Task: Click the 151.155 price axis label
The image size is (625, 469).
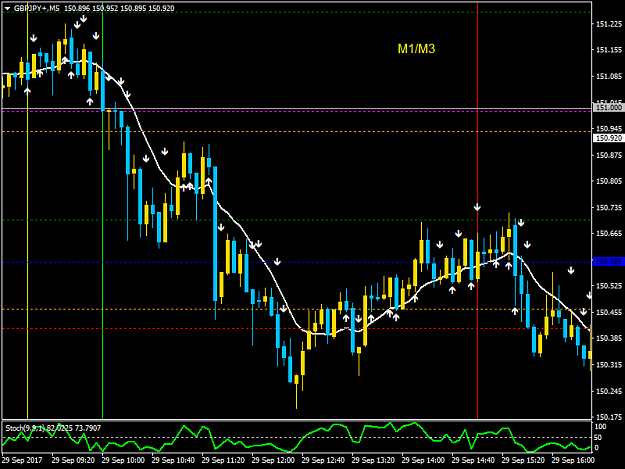Action: click(609, 50)
